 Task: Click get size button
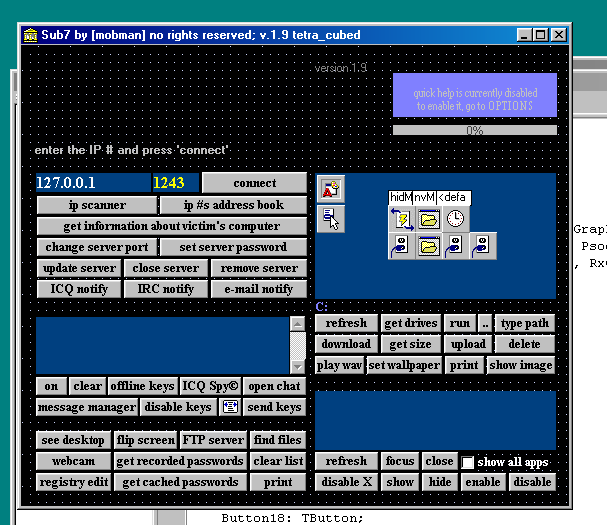pyautogui.click(x=411, y=344)
